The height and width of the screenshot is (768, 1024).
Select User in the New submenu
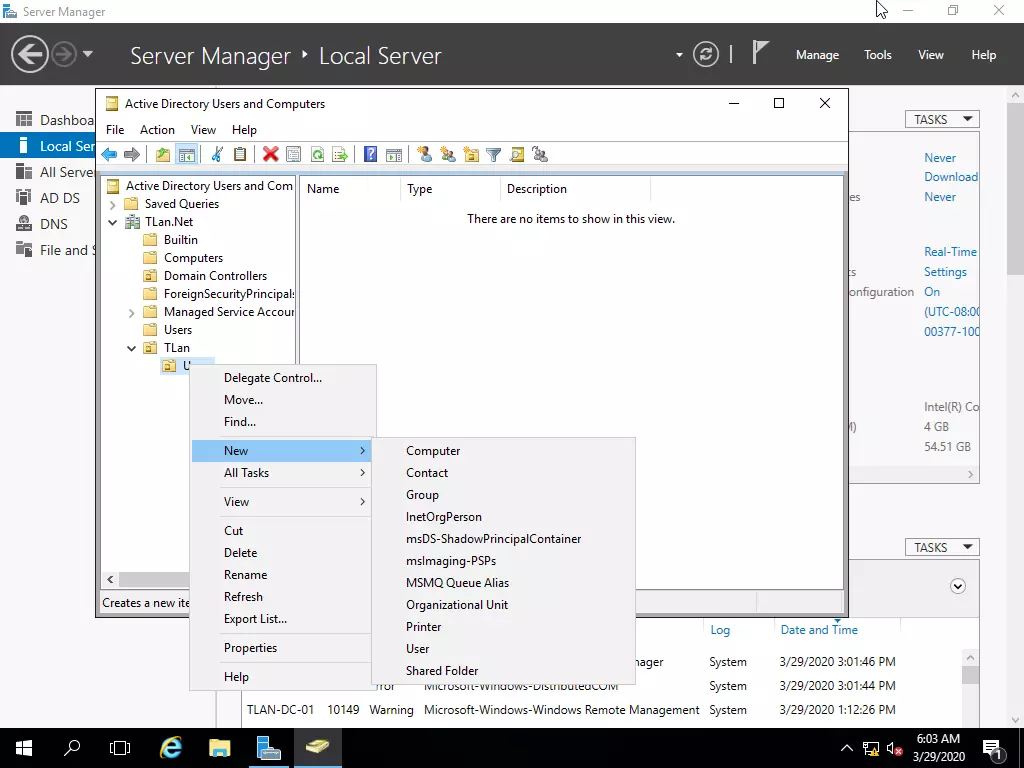pyautogui.click(x=503, y=648)
